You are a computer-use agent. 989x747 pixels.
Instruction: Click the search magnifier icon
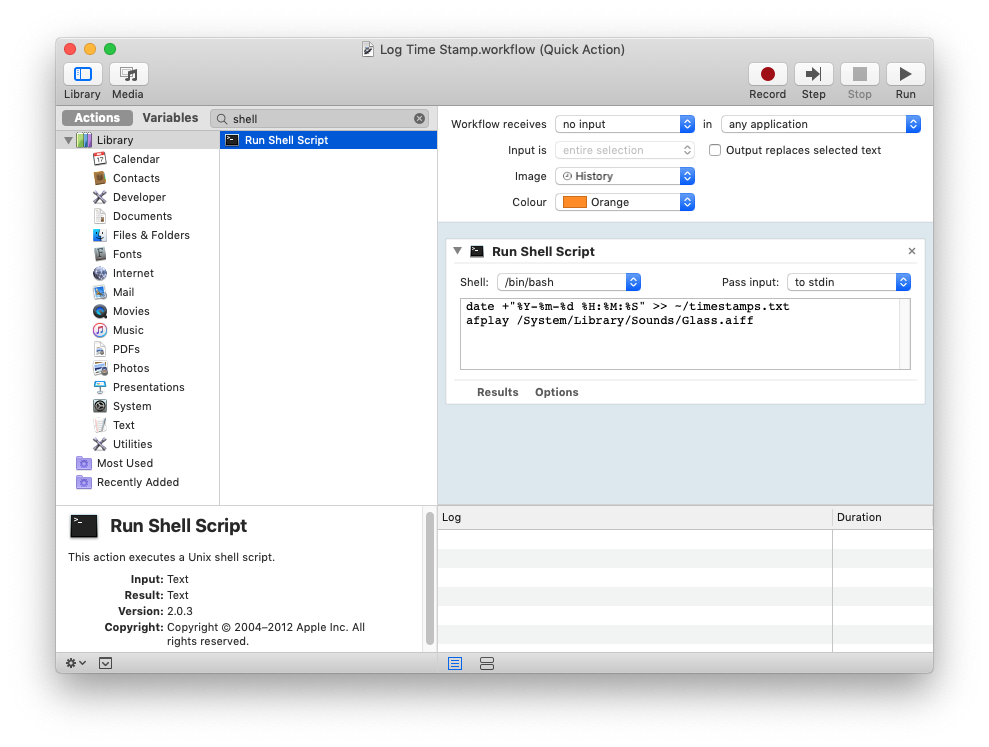[222, 119]
